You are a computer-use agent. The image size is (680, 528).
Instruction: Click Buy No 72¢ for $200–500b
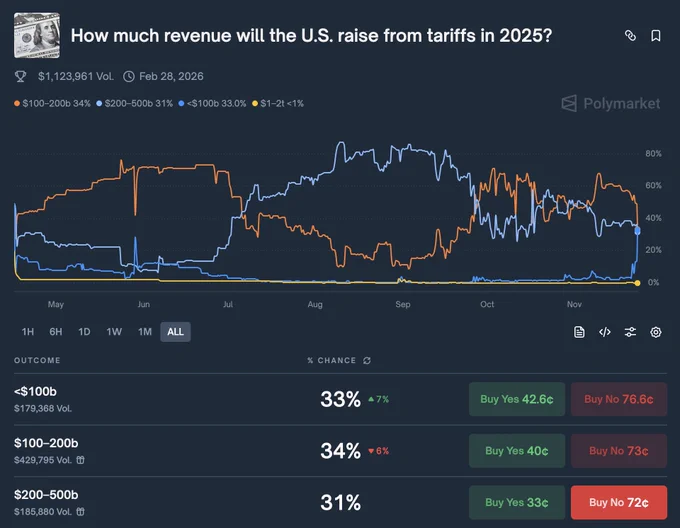click(619, 502)
